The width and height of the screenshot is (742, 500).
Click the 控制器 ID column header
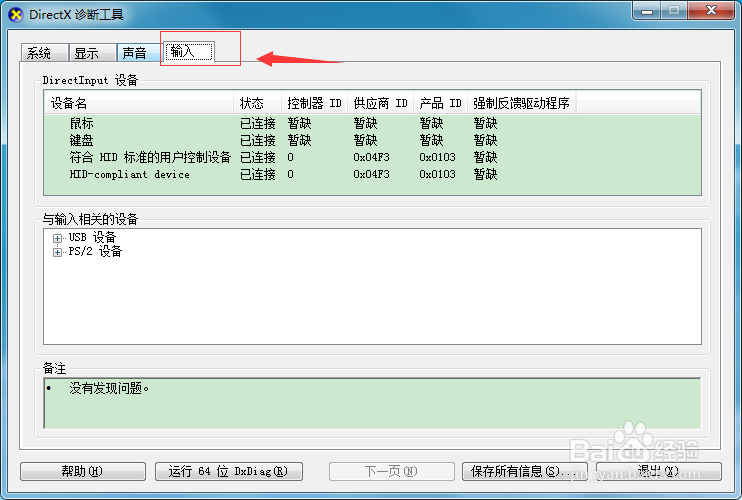click(314, 103)
